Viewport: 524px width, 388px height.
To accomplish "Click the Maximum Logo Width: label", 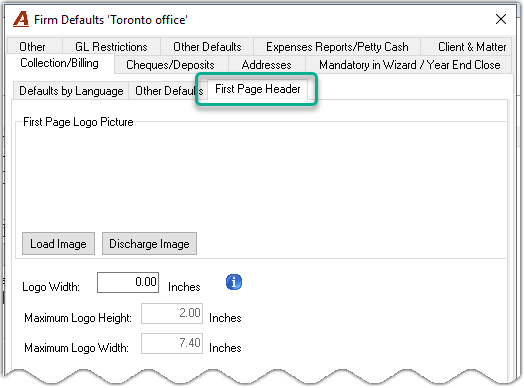I will tap(76, 348).
